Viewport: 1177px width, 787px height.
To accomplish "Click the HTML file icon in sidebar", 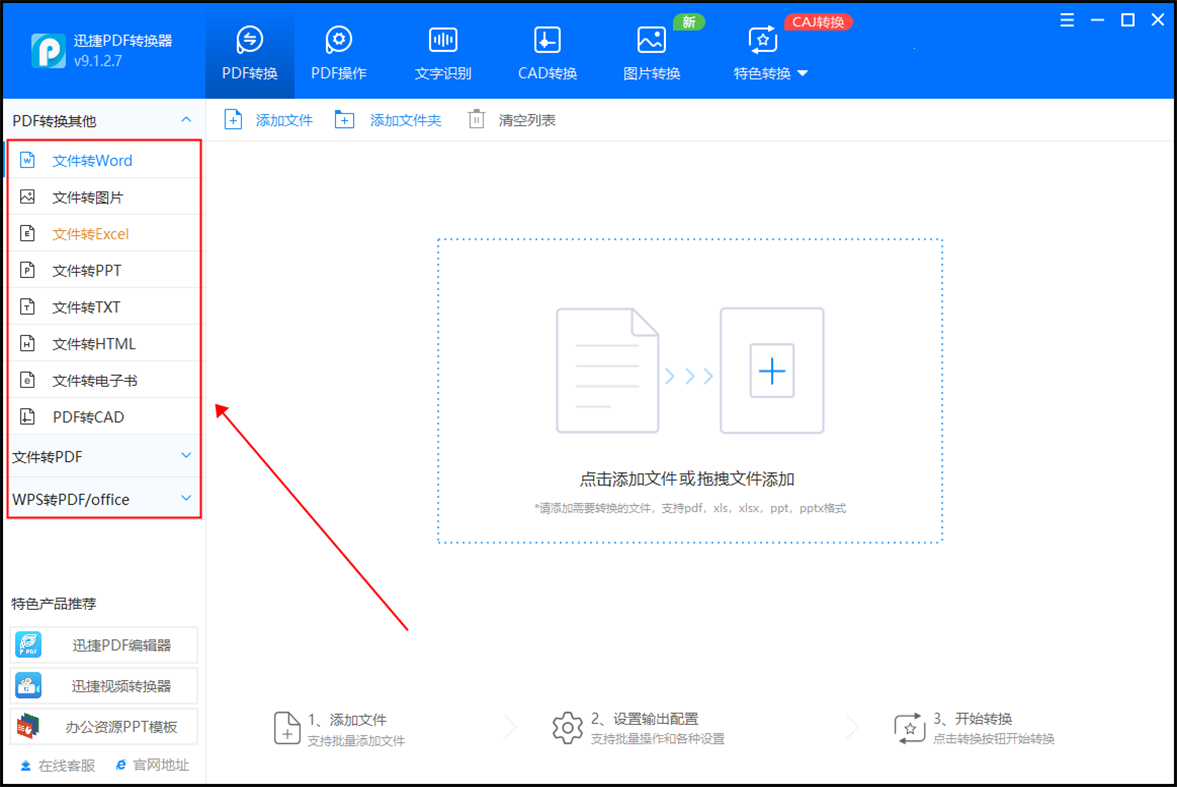I will click(x=28, y=343).
